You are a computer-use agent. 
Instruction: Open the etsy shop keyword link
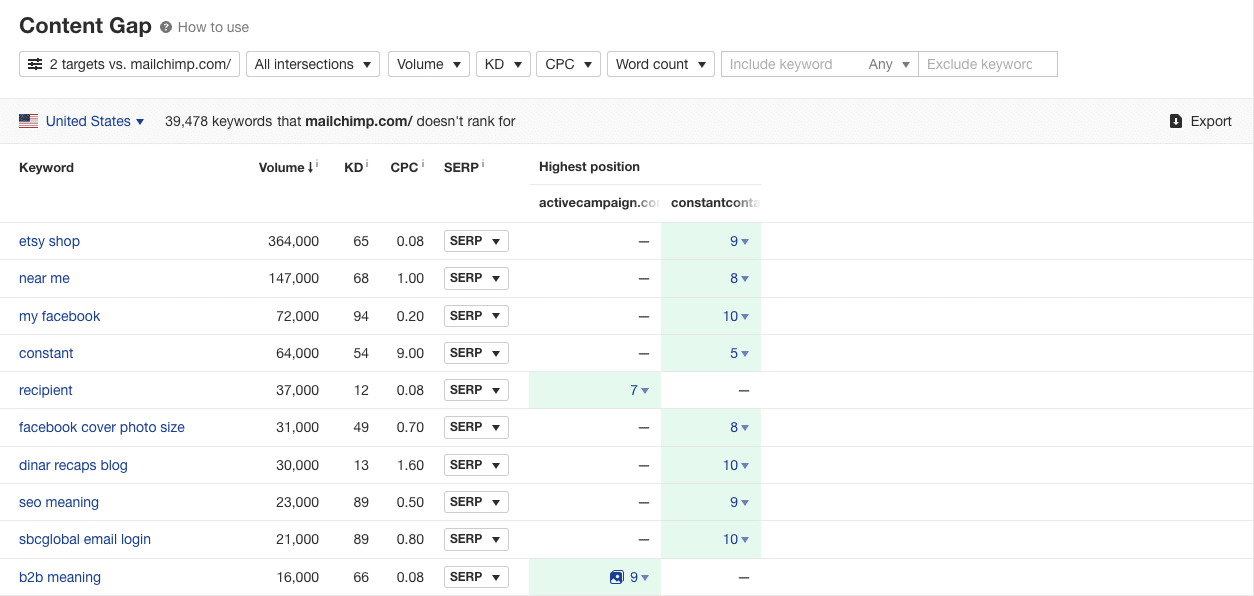pos(49,241)
